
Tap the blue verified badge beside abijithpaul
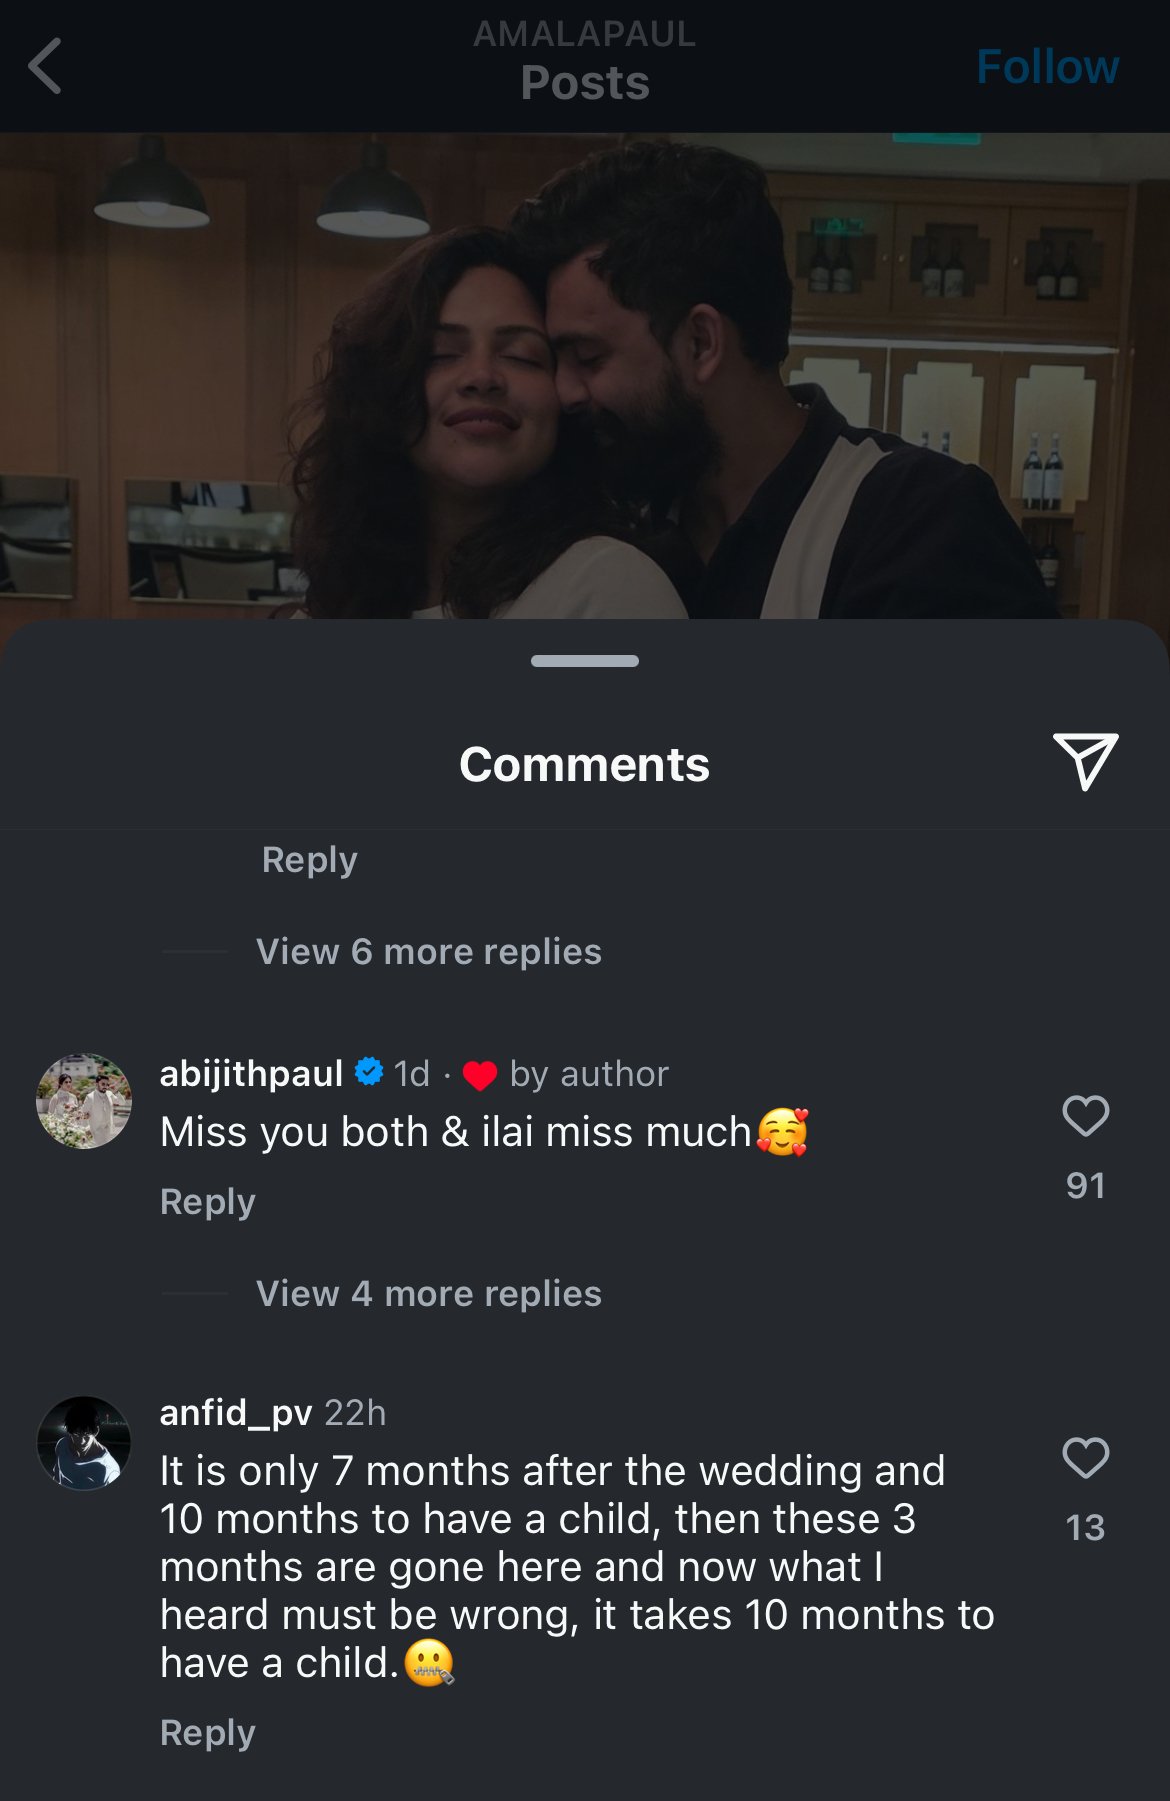click(369, 1072)
